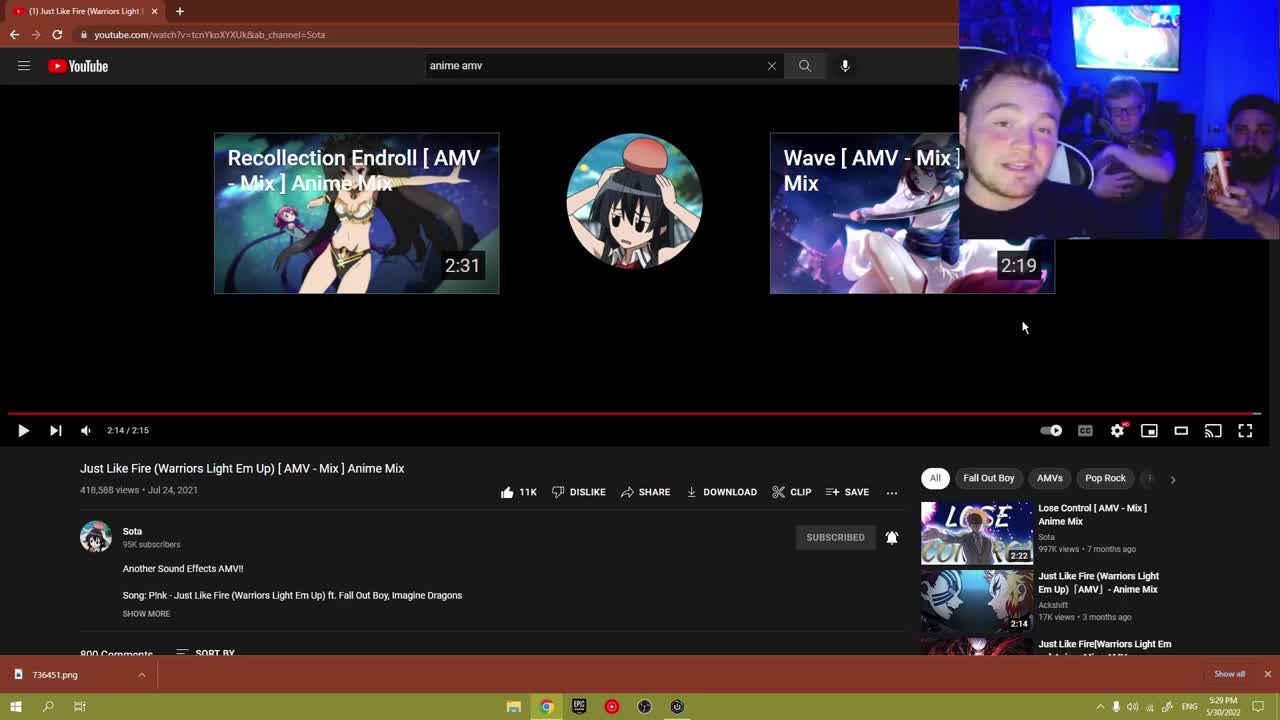Create a Clip from the video
Screen dimensions: 1280x720
791,492
